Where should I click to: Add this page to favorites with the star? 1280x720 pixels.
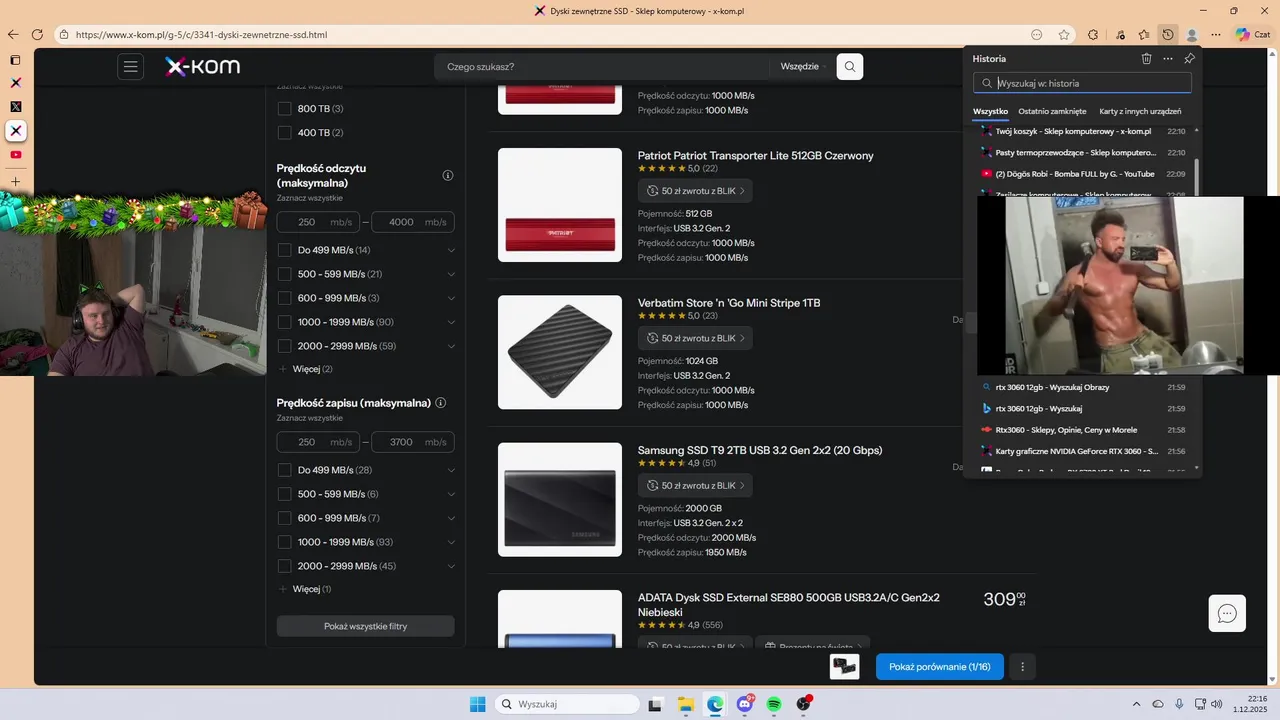[1064, 34]
